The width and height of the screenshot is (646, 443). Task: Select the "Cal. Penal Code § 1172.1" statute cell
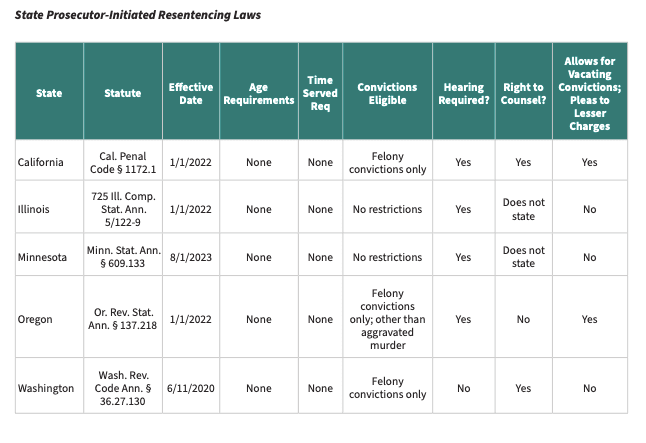(123, 162)
